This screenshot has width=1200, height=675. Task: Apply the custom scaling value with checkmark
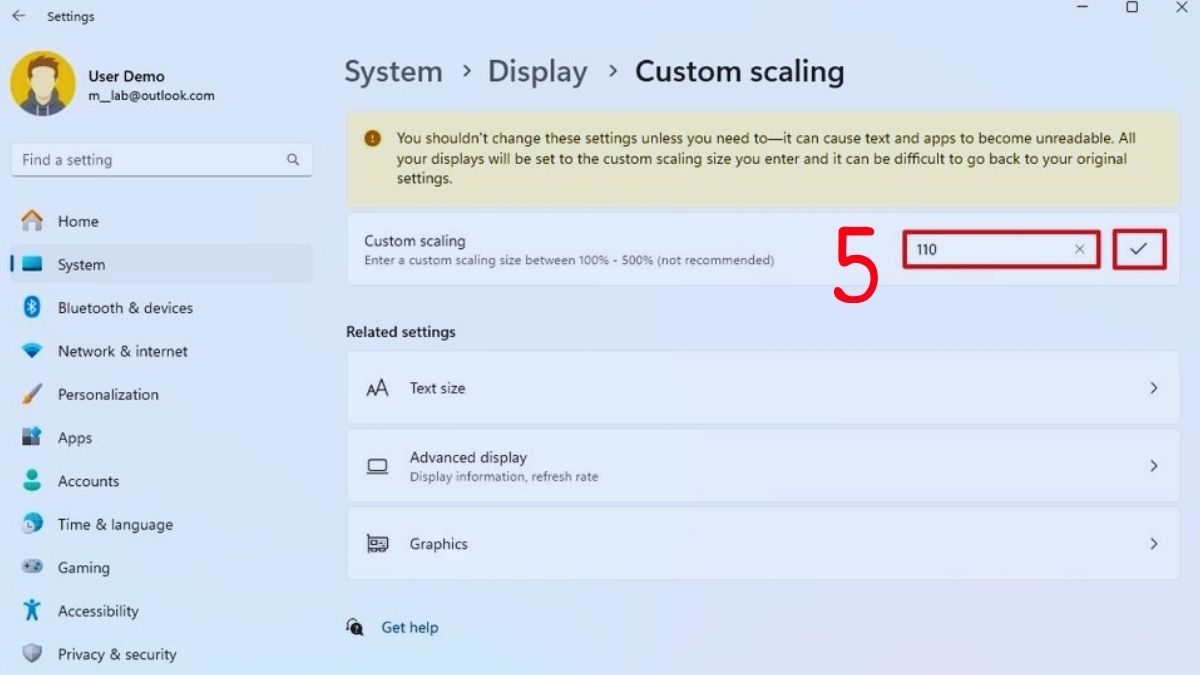coord(1140,249)
